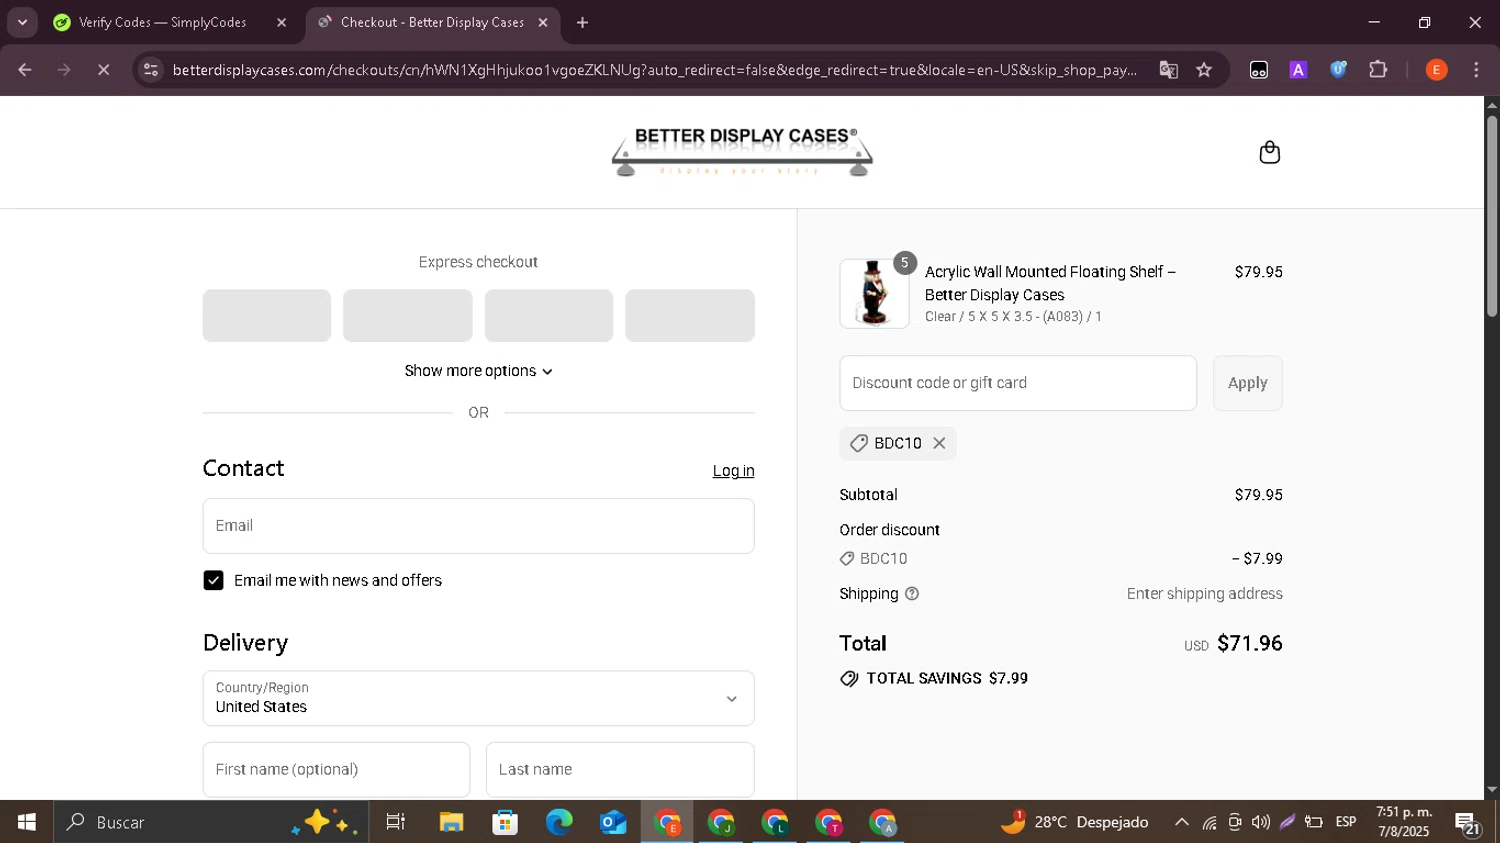Viewport: 1500px width, 843px height.
Task: Open the shopping bag cart icon
Action: 1269,152
